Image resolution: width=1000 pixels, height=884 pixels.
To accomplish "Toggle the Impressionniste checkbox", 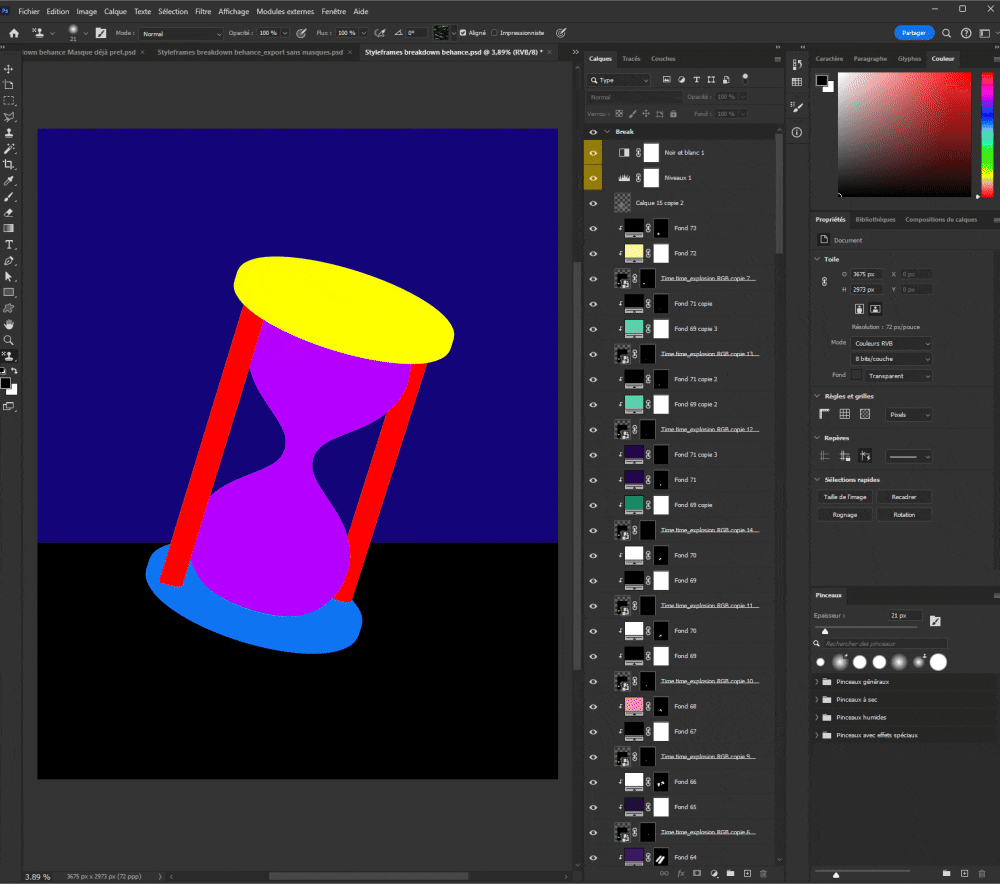I will point(494,33).
